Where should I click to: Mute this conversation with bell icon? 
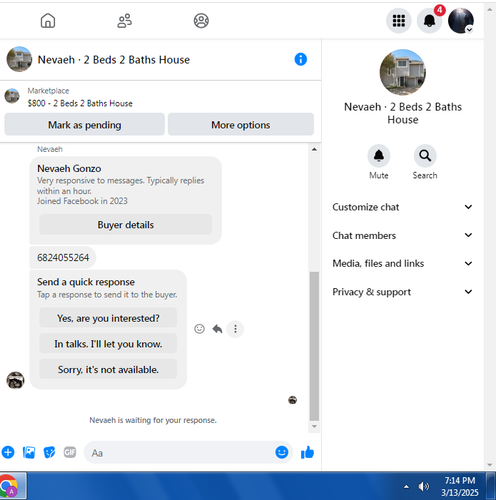pos(379,156)
